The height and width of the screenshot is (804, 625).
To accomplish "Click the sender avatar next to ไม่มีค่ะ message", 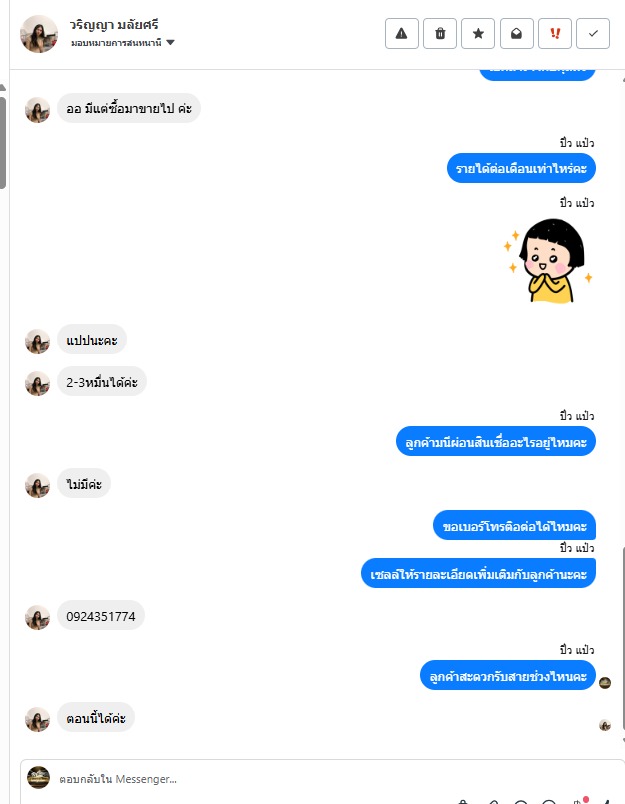I will pyautogui.click(x=37, y=485).
